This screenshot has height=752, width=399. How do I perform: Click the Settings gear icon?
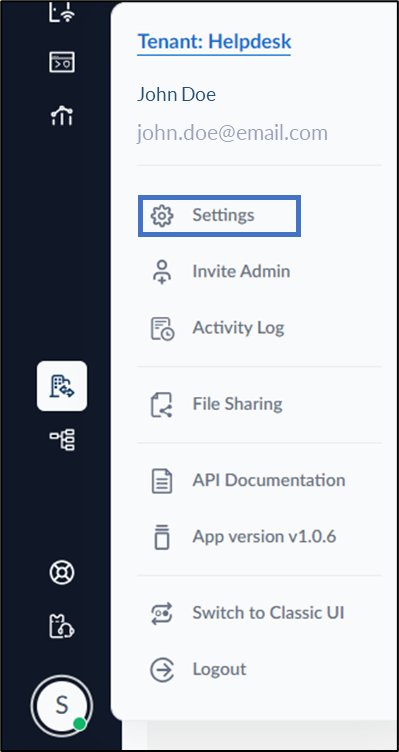click(x=162, y=215)
